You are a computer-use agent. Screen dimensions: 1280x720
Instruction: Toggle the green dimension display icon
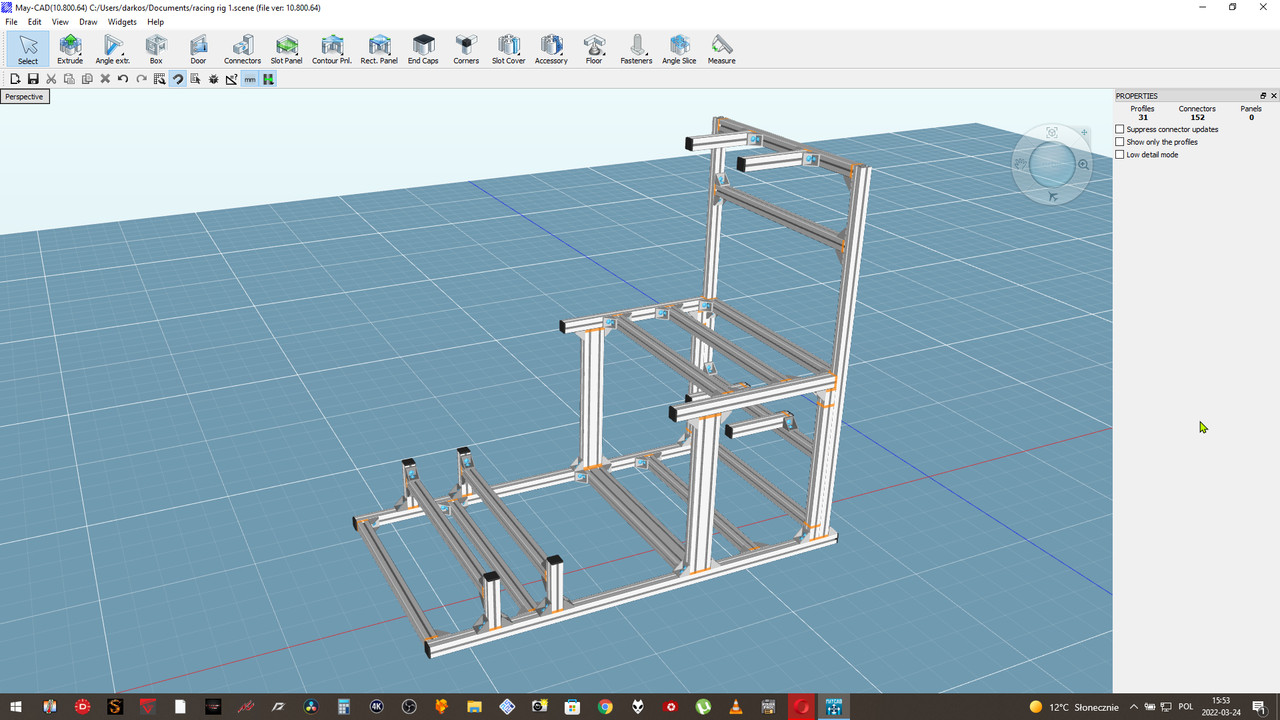click(268, 79)
